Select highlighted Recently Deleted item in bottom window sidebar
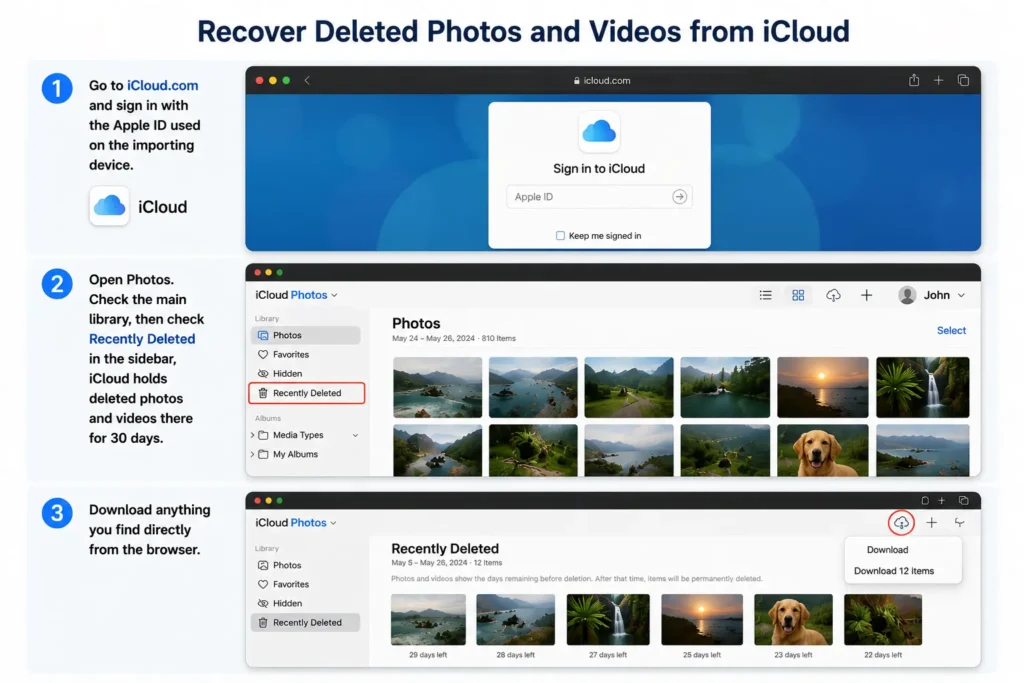The height and width of the screenshot is (683, 1024). click(x=306, y=622)
